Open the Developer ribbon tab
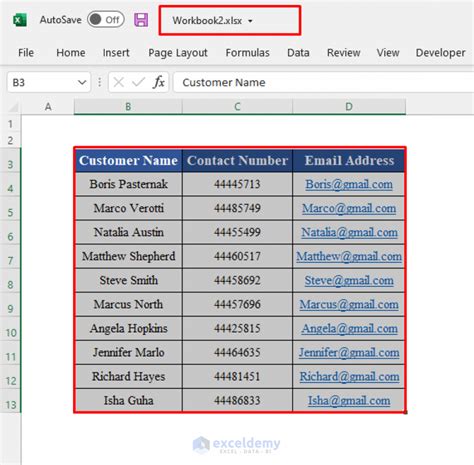Viewport: 474px width, 465px height. 440,53
